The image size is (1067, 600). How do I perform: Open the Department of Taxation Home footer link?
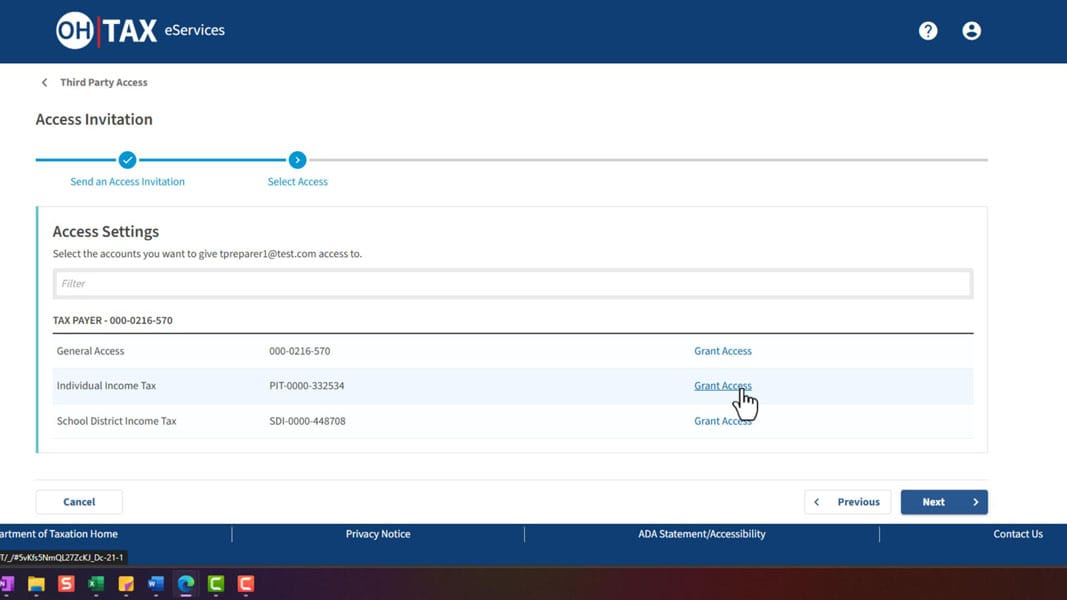click(x=59, y=534)
